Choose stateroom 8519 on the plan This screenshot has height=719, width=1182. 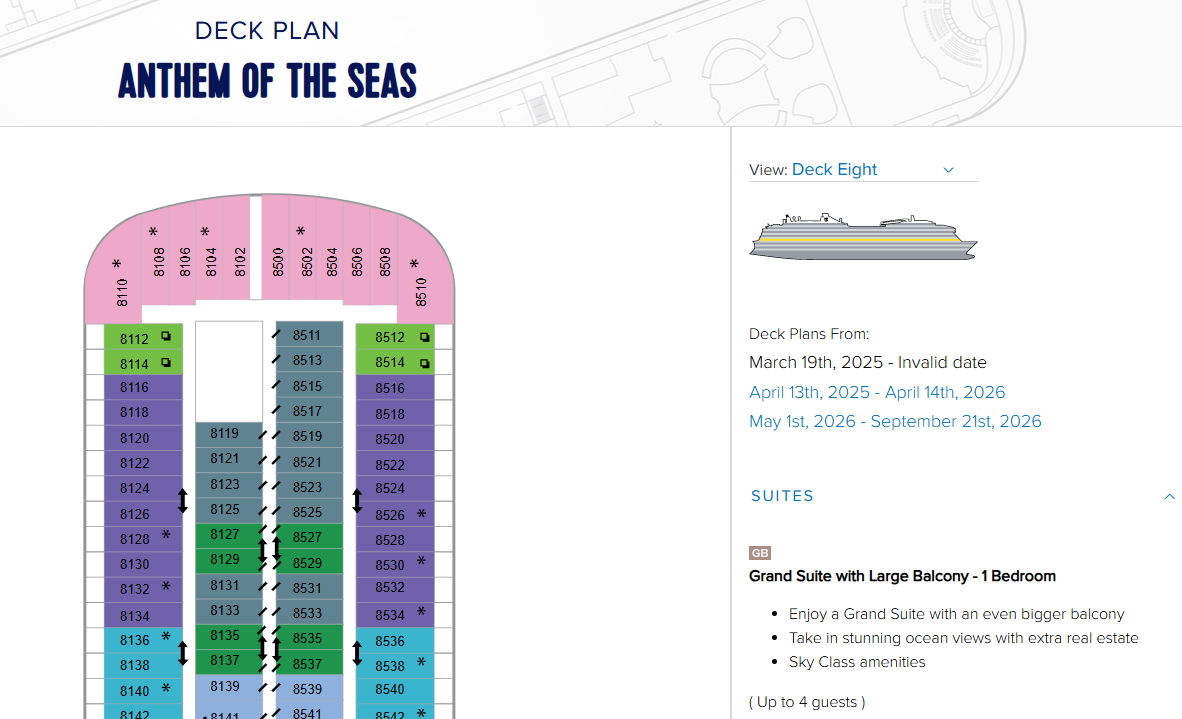pos(309,436)
